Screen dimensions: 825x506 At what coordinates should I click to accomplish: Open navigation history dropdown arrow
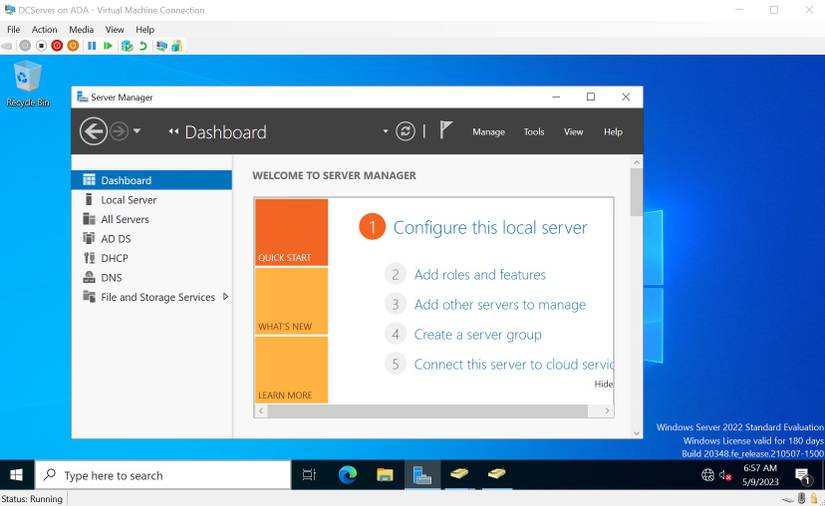pos(137,130)
